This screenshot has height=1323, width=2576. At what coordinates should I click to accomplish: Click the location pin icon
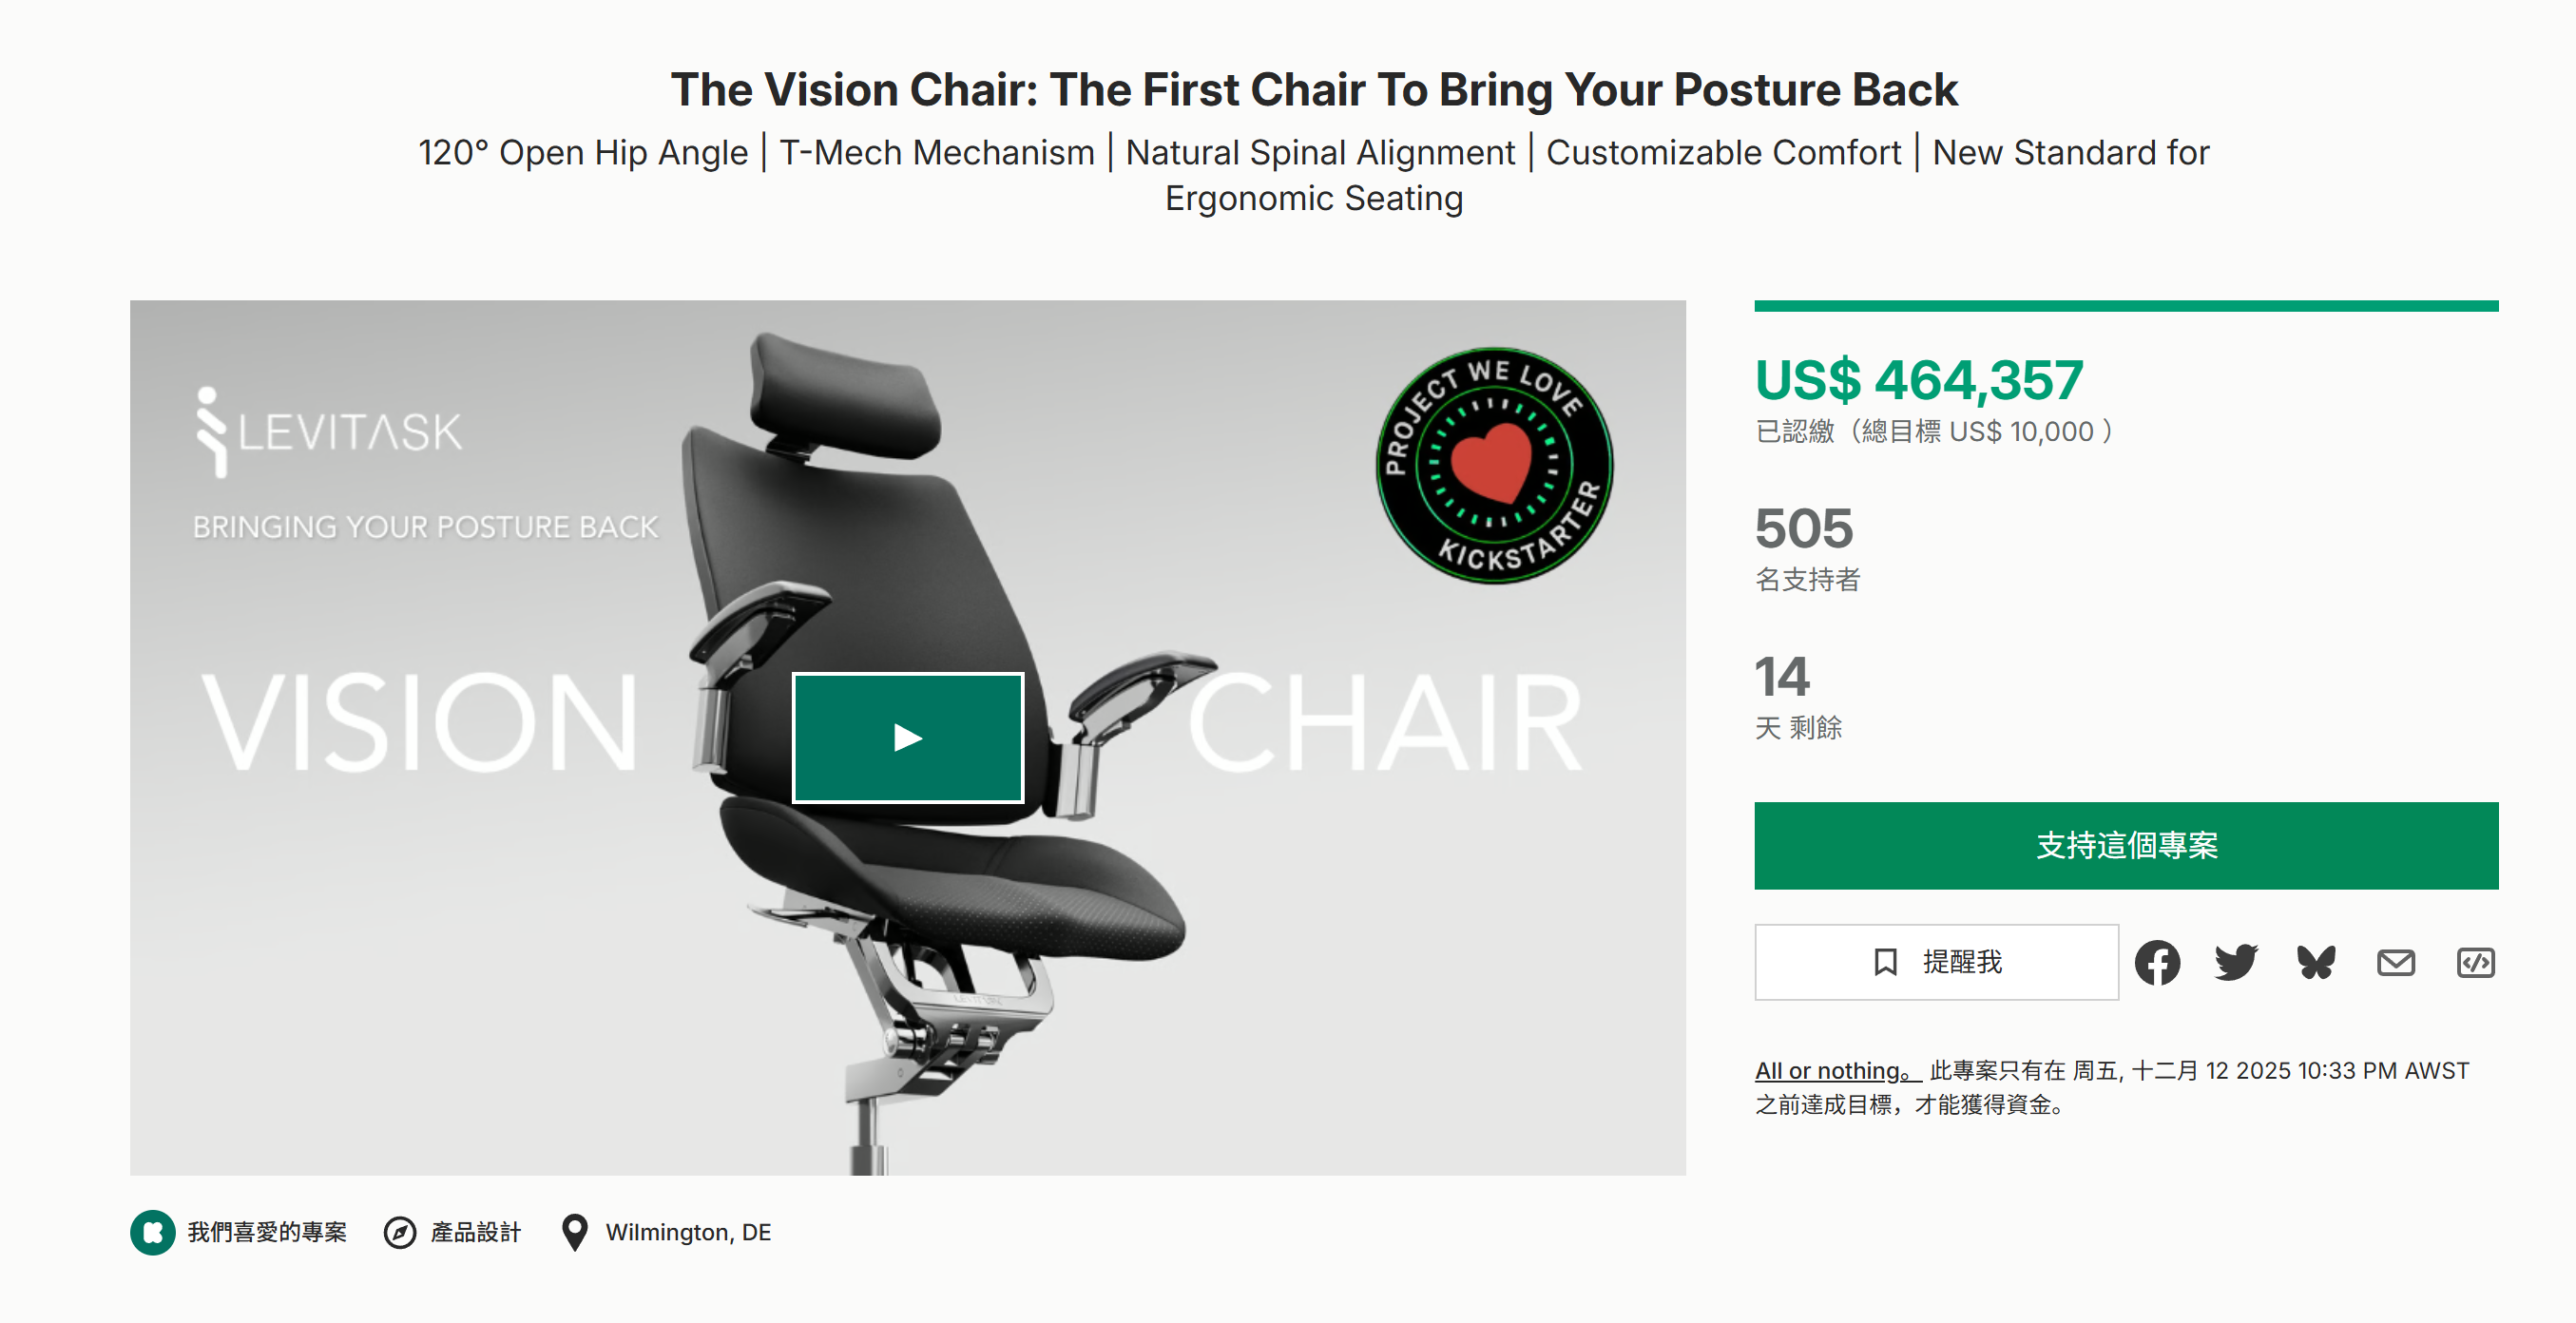click(574, 1232)
